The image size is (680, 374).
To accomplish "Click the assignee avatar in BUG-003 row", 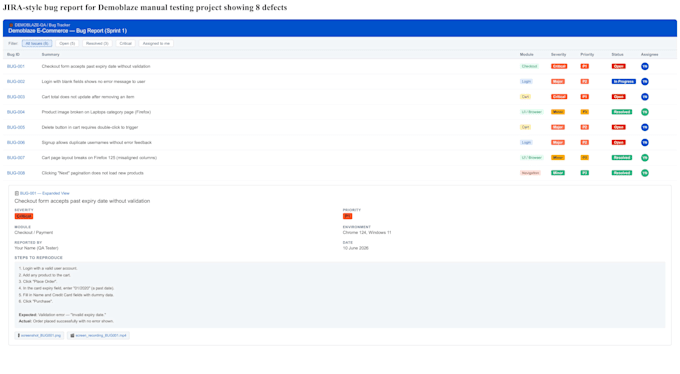I will point(645,97).
